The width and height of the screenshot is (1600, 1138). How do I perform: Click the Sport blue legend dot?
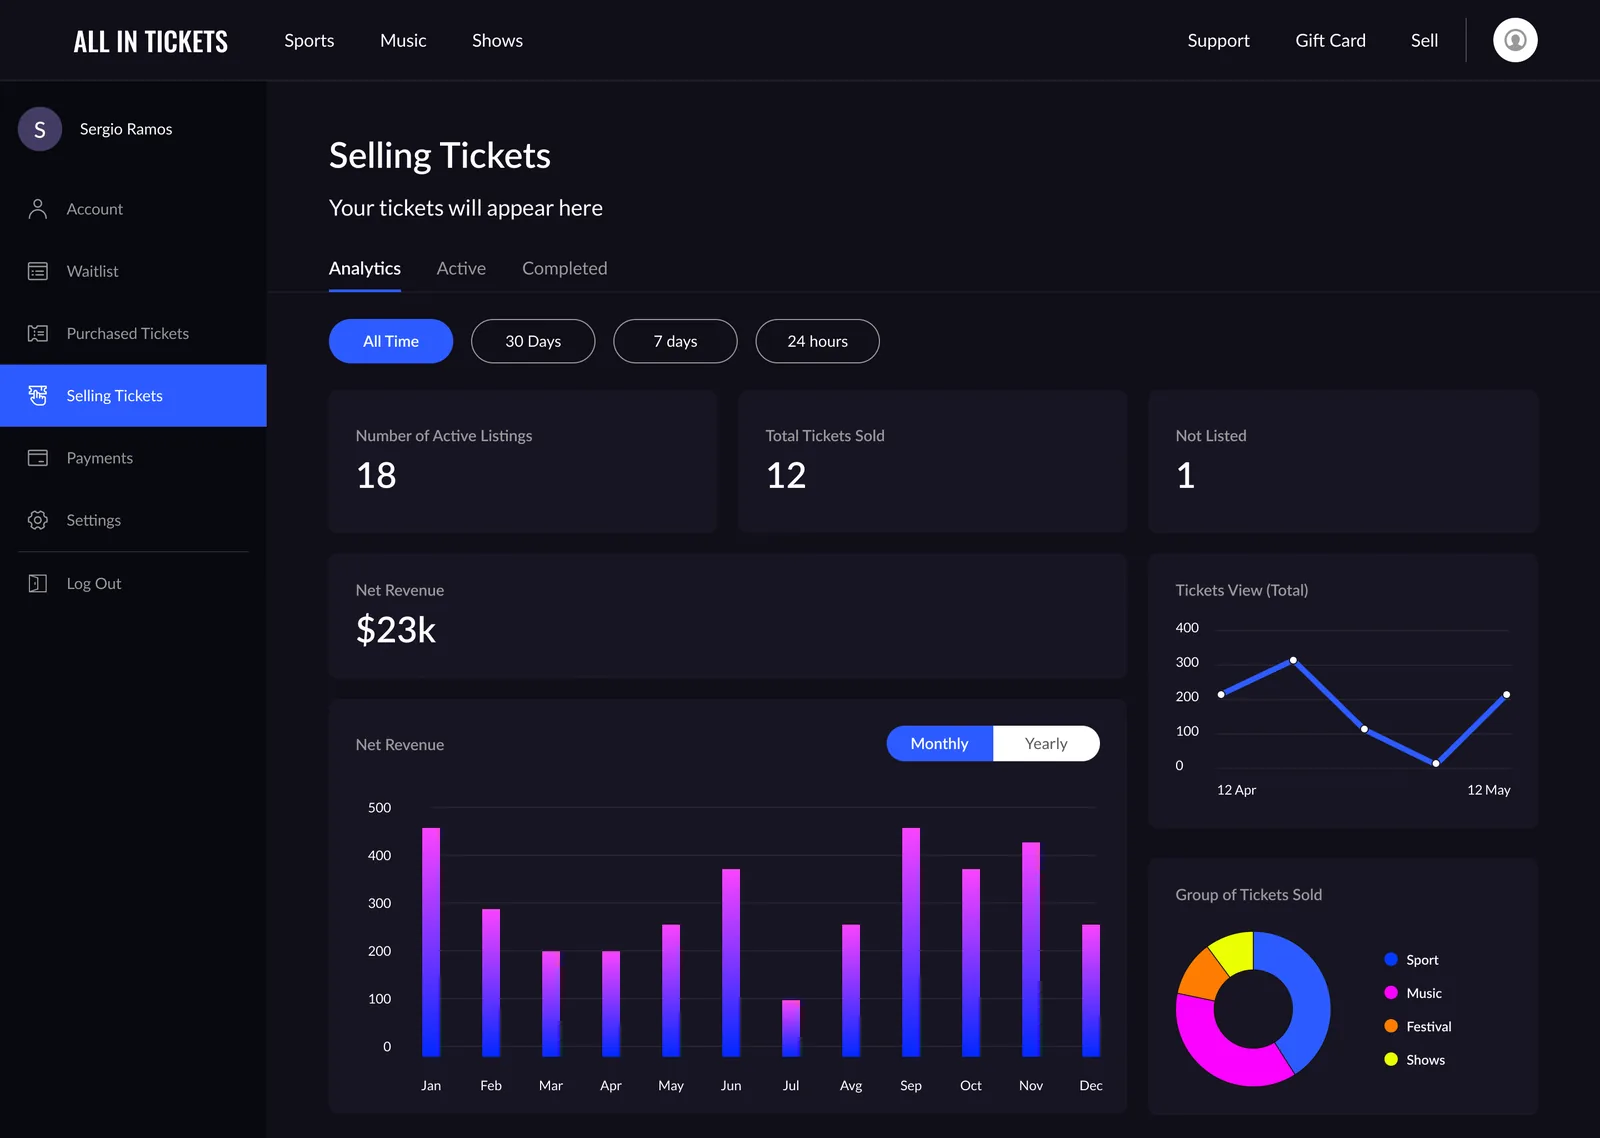[1391, 959]
